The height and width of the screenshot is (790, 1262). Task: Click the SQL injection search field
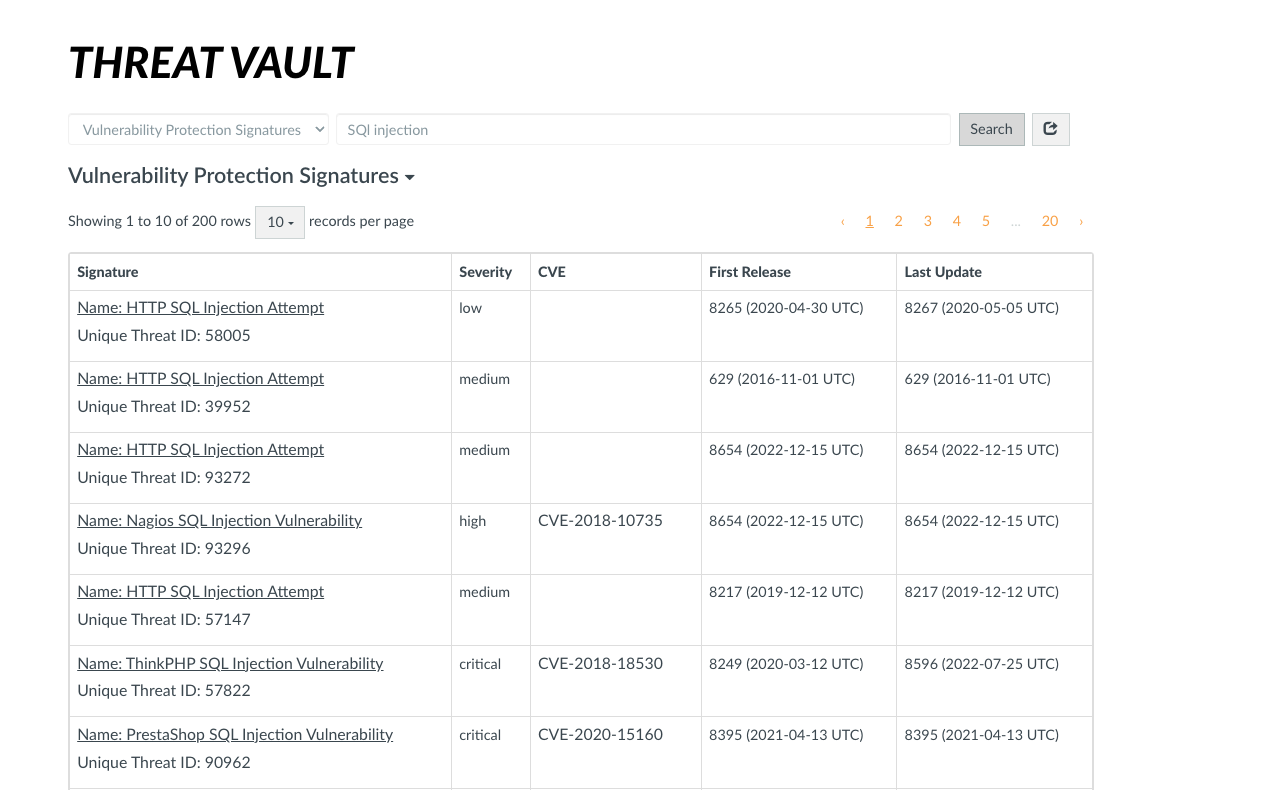tap(643, 129)
